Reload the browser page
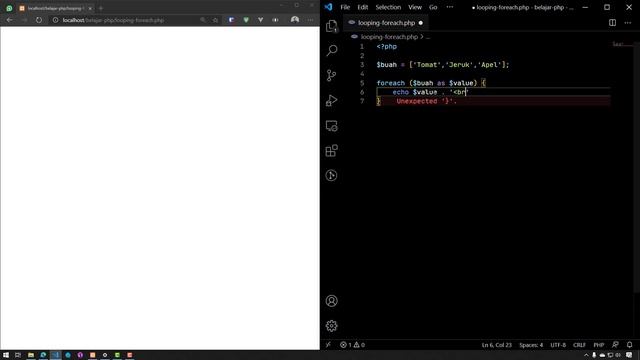Image resolution: width=640 pixels, height=360 pixels. (39, 20)
